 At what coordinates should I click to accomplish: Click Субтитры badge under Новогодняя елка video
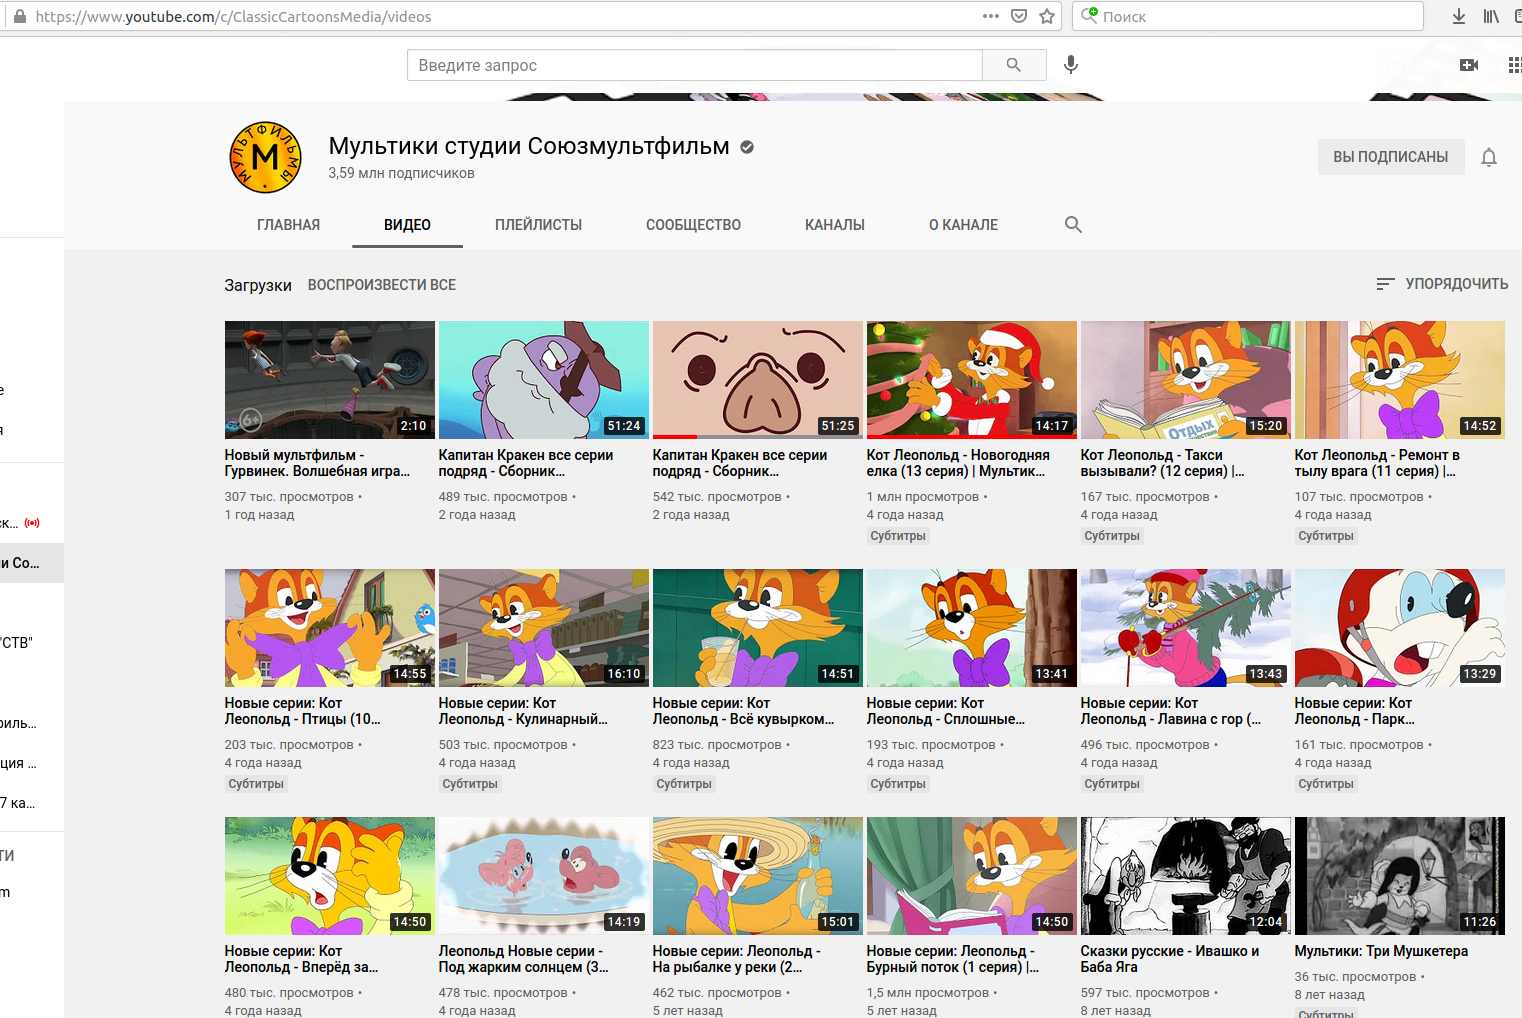point(898,536)
